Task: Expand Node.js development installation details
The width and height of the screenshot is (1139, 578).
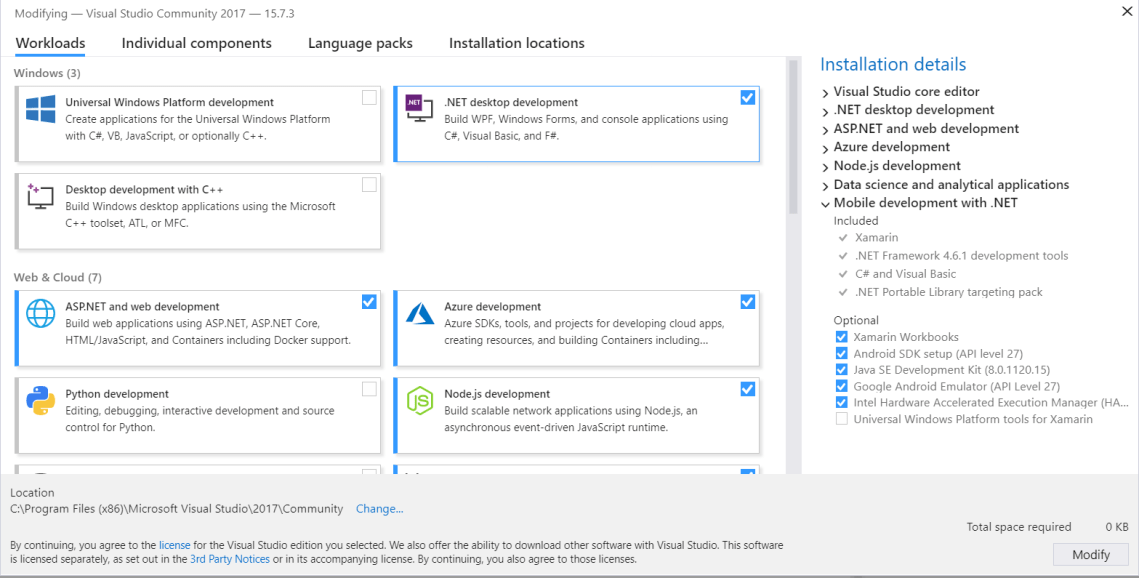Action: (825, 165)
